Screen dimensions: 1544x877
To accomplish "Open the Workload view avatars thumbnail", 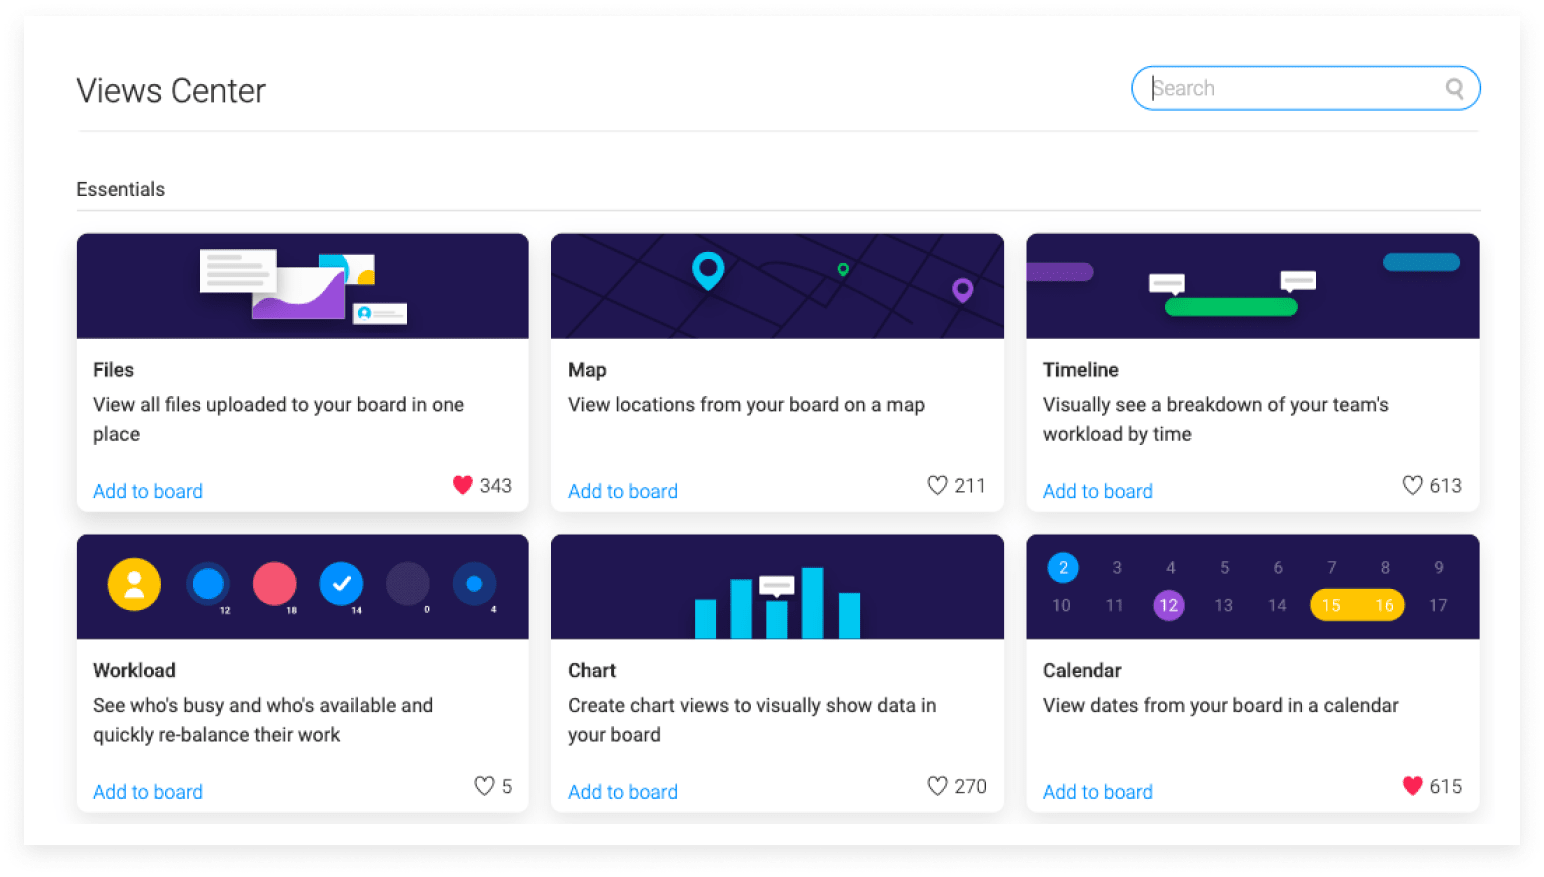I will tap(303, 587).
